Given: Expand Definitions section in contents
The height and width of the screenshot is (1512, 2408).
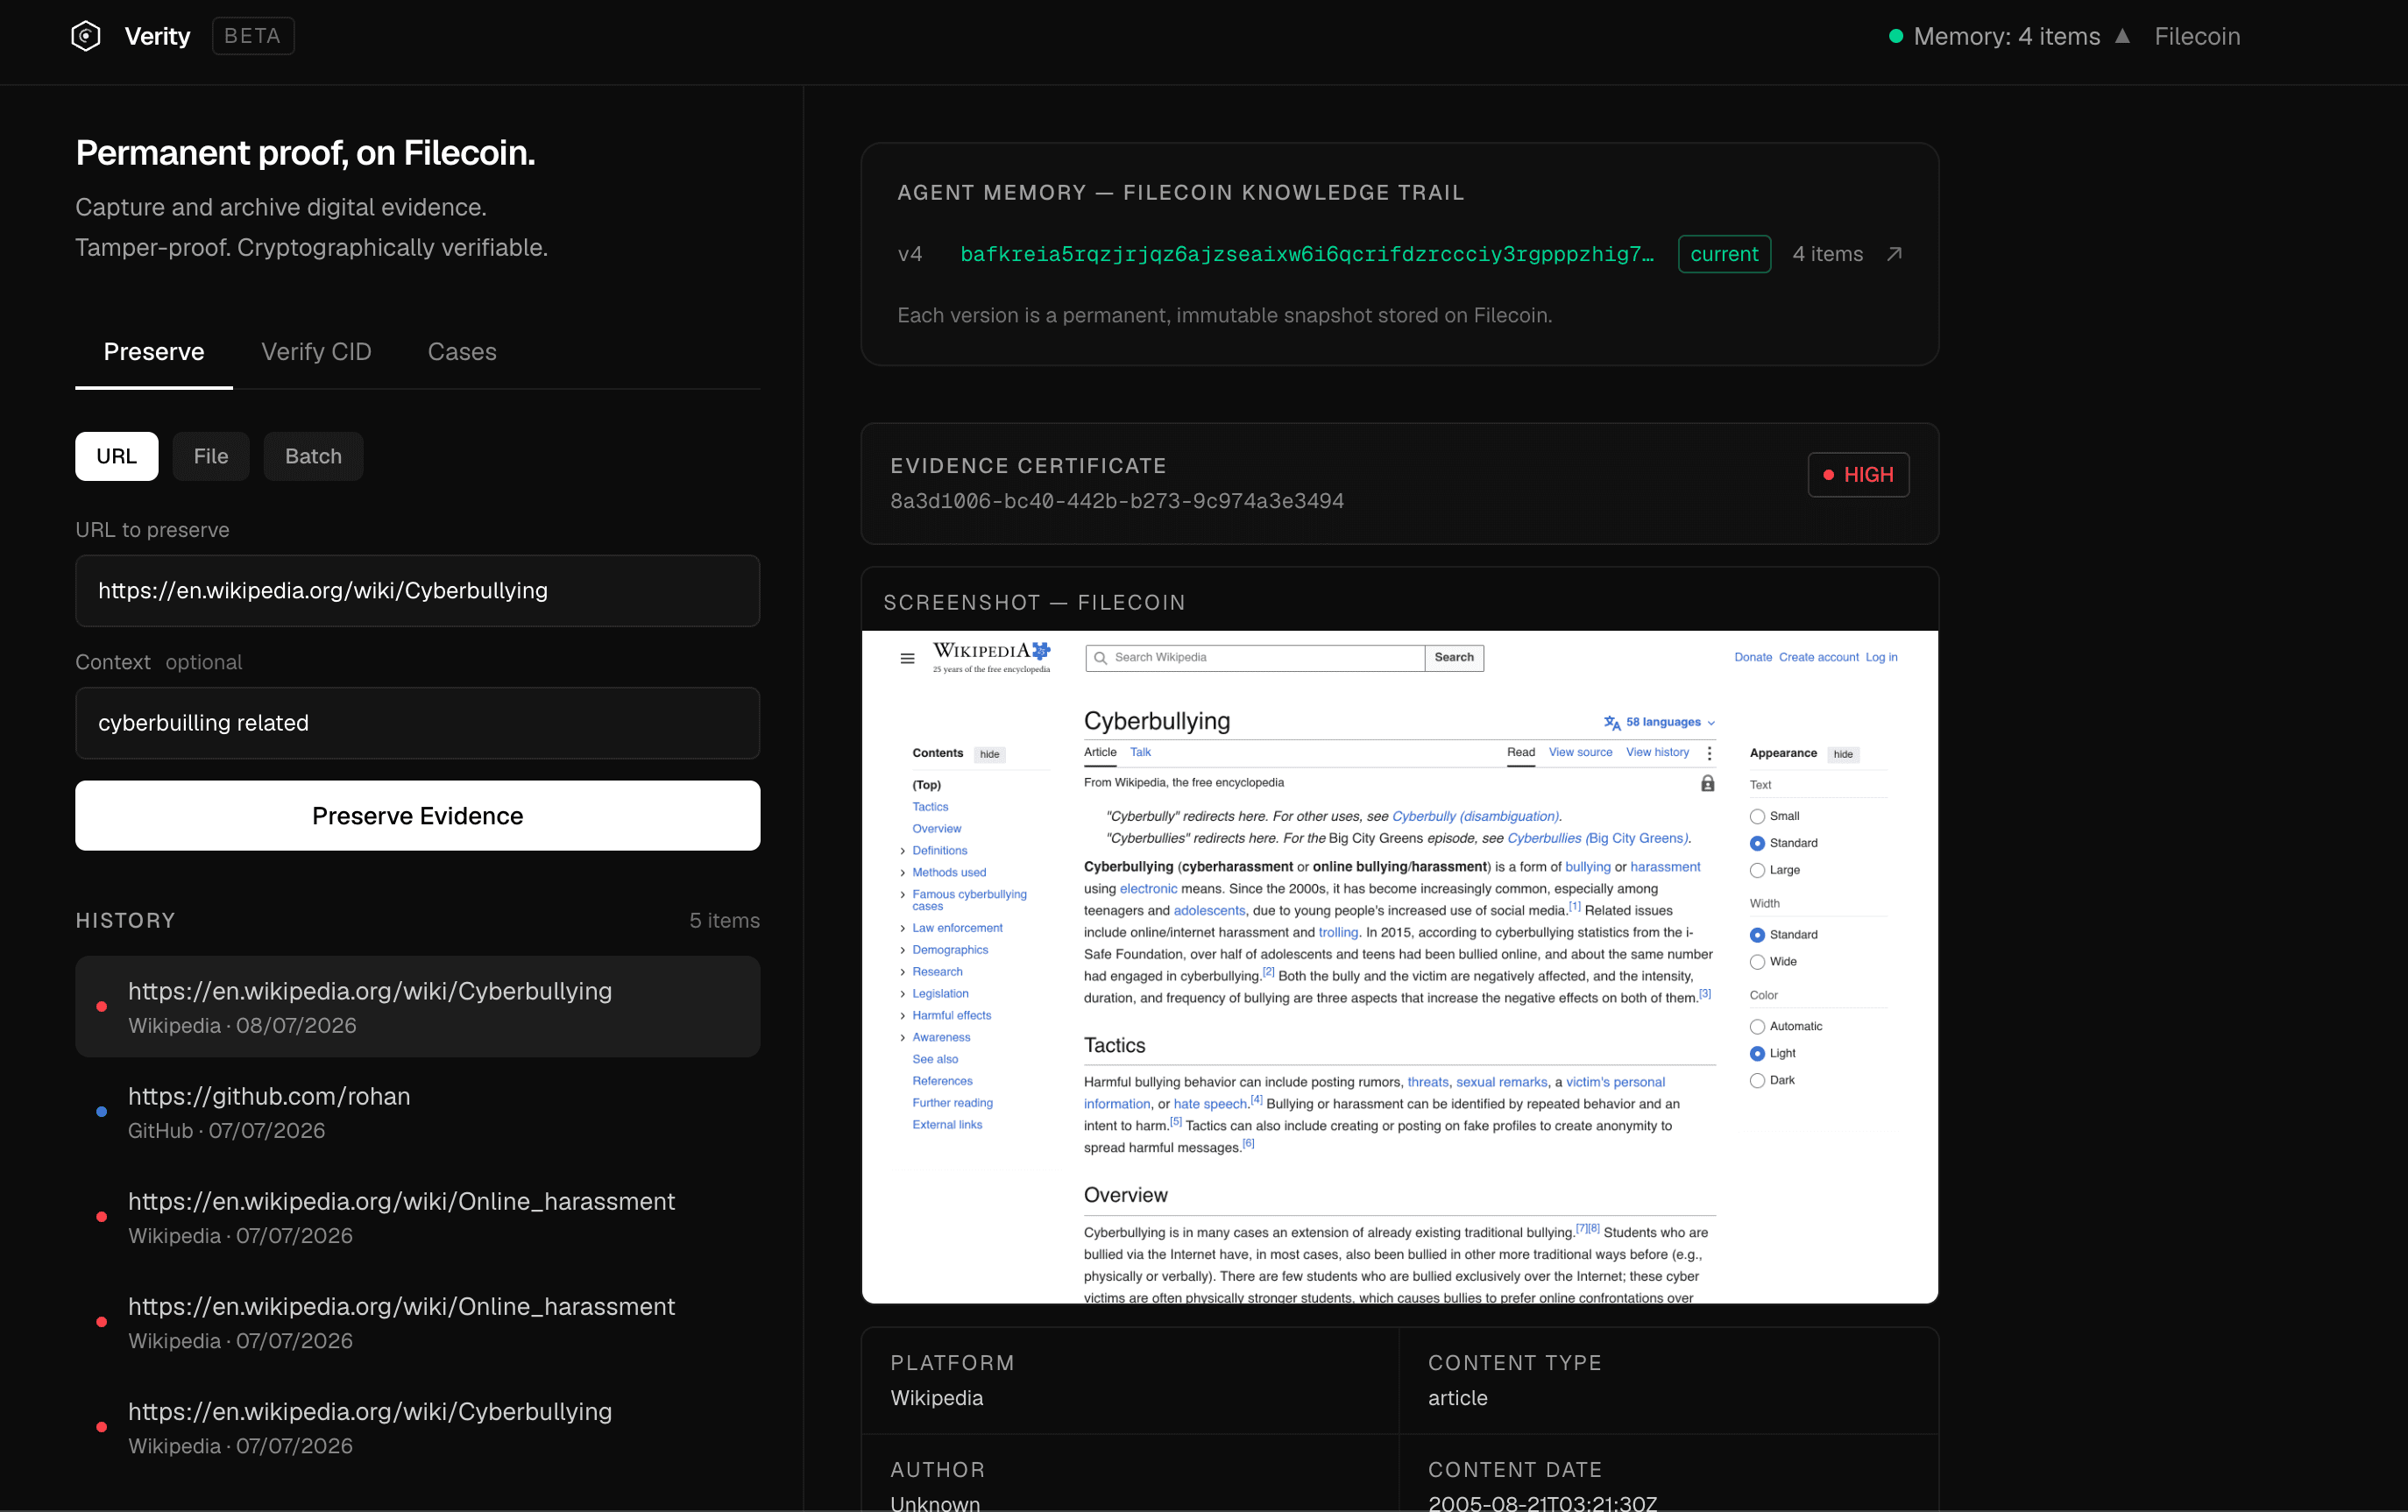Looking at the screenshot, I should point(903,851).
